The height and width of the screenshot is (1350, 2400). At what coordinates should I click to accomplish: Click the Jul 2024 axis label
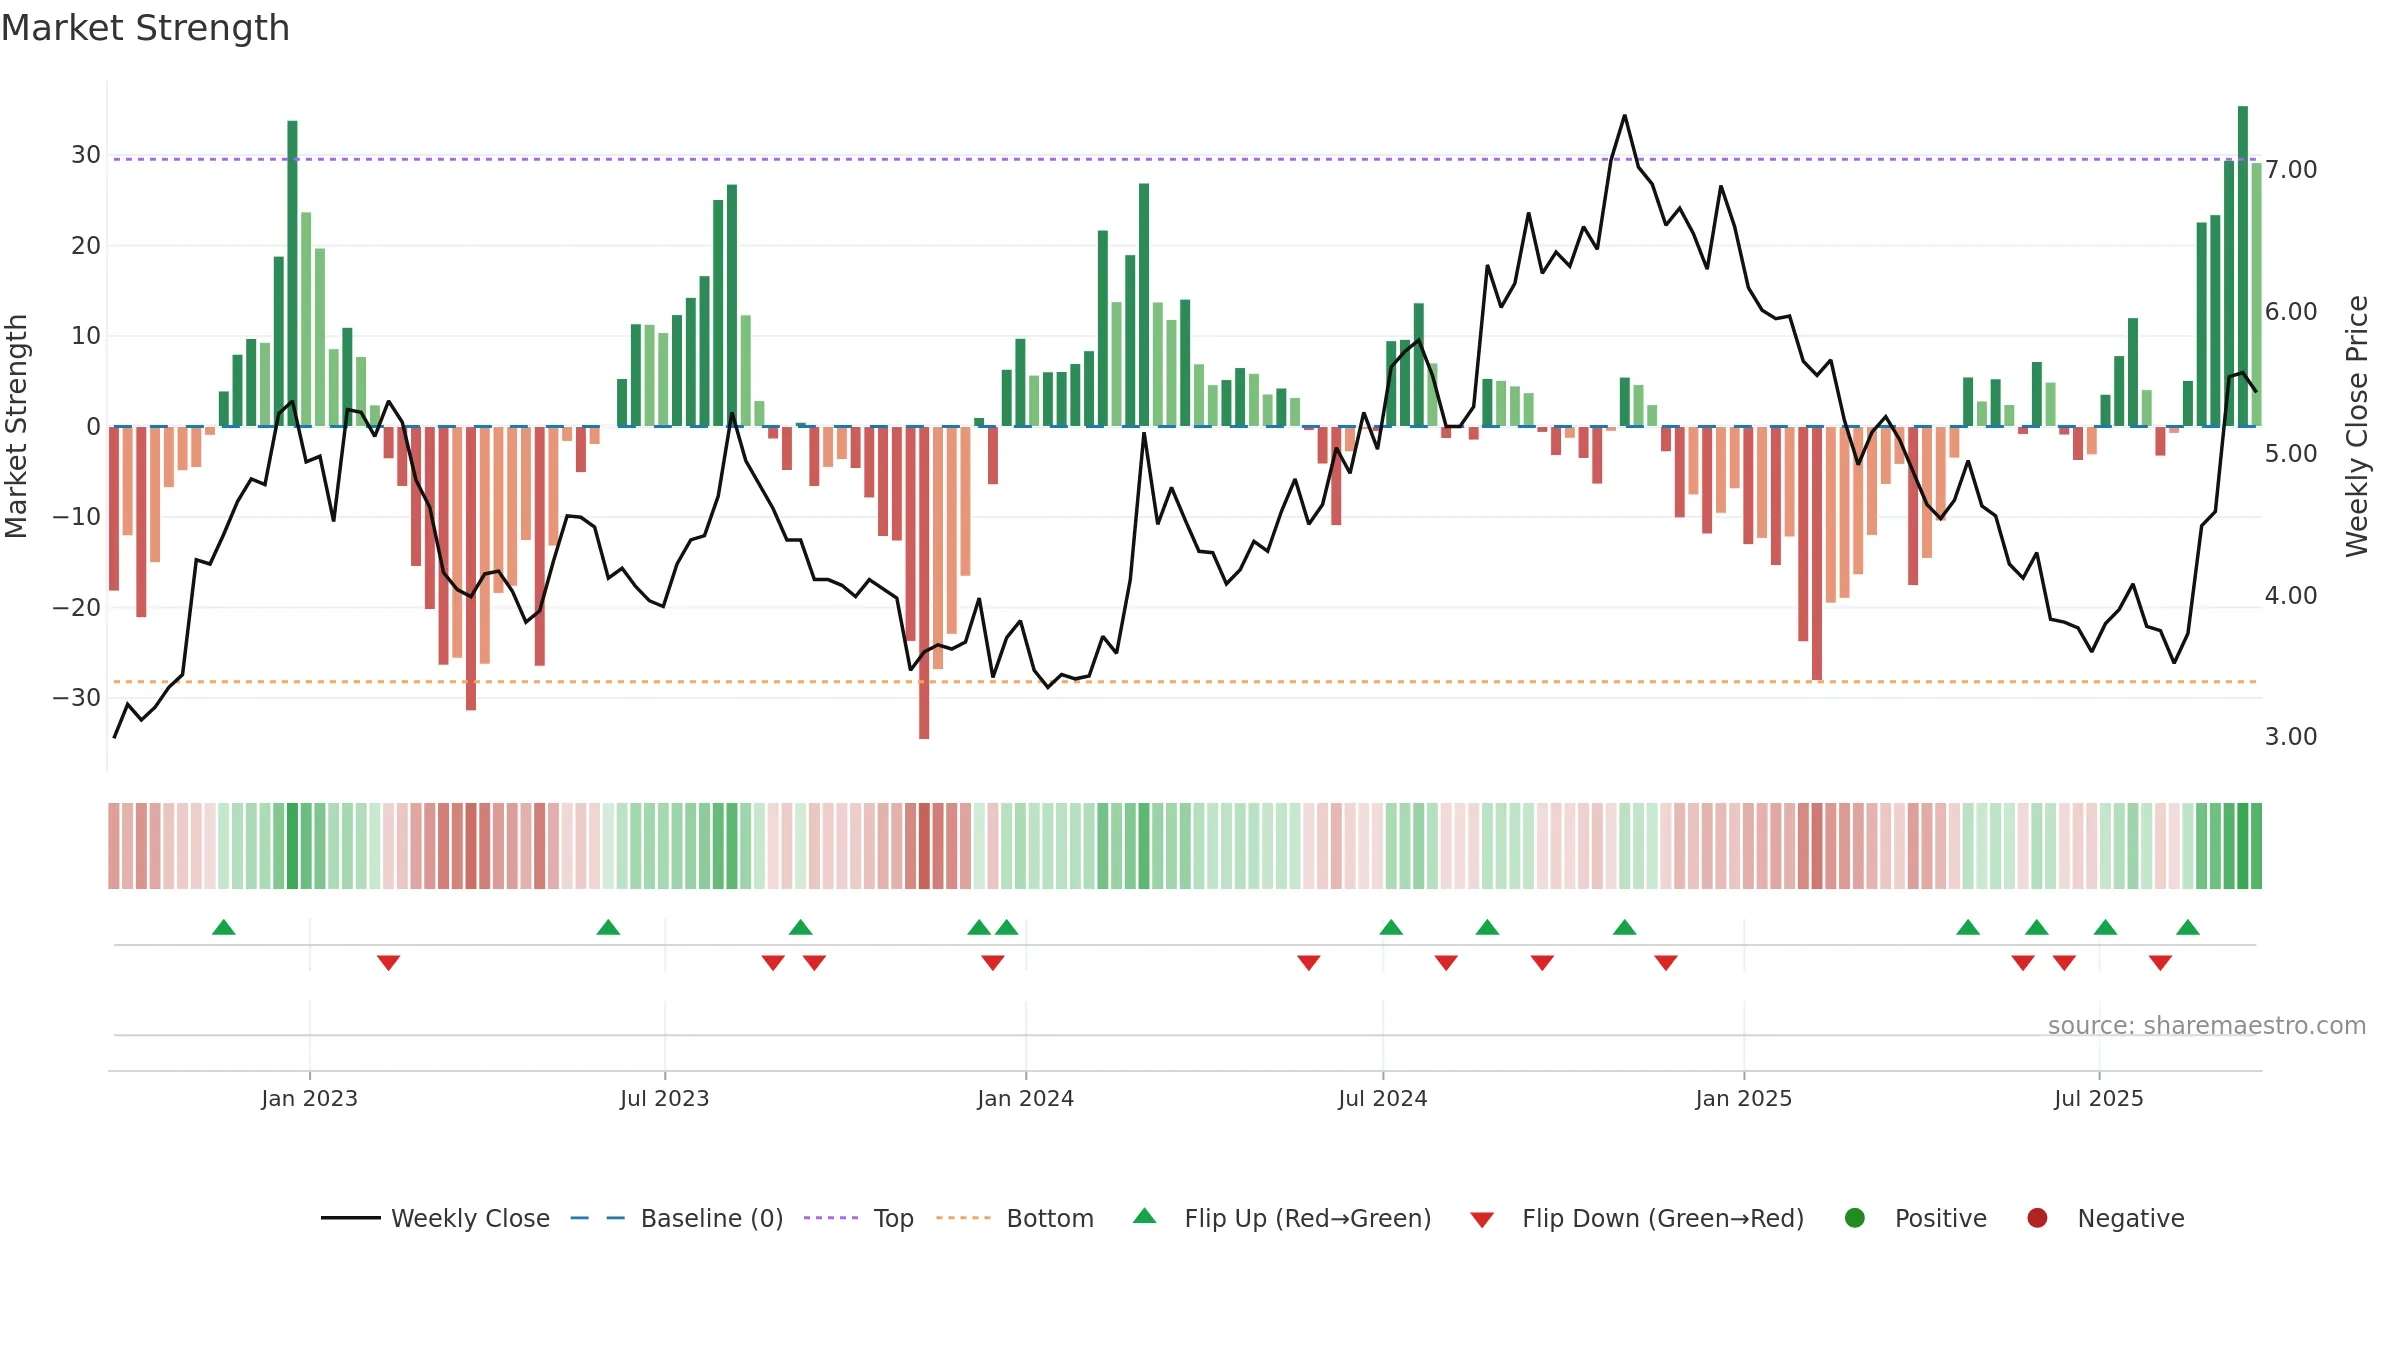[x=1382, y=1099]
